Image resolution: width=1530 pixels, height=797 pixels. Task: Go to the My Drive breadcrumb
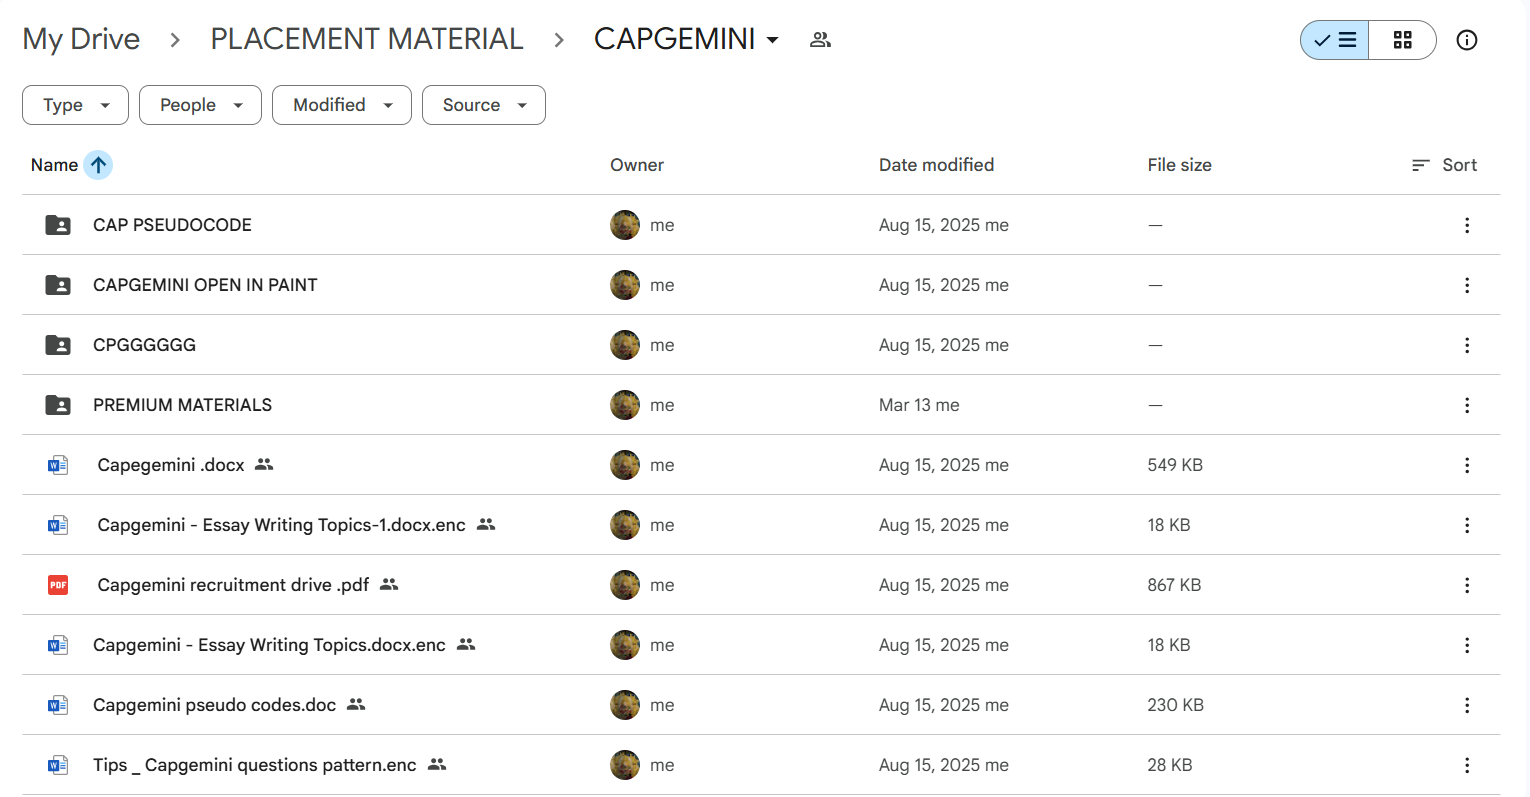tap(81, 39)
